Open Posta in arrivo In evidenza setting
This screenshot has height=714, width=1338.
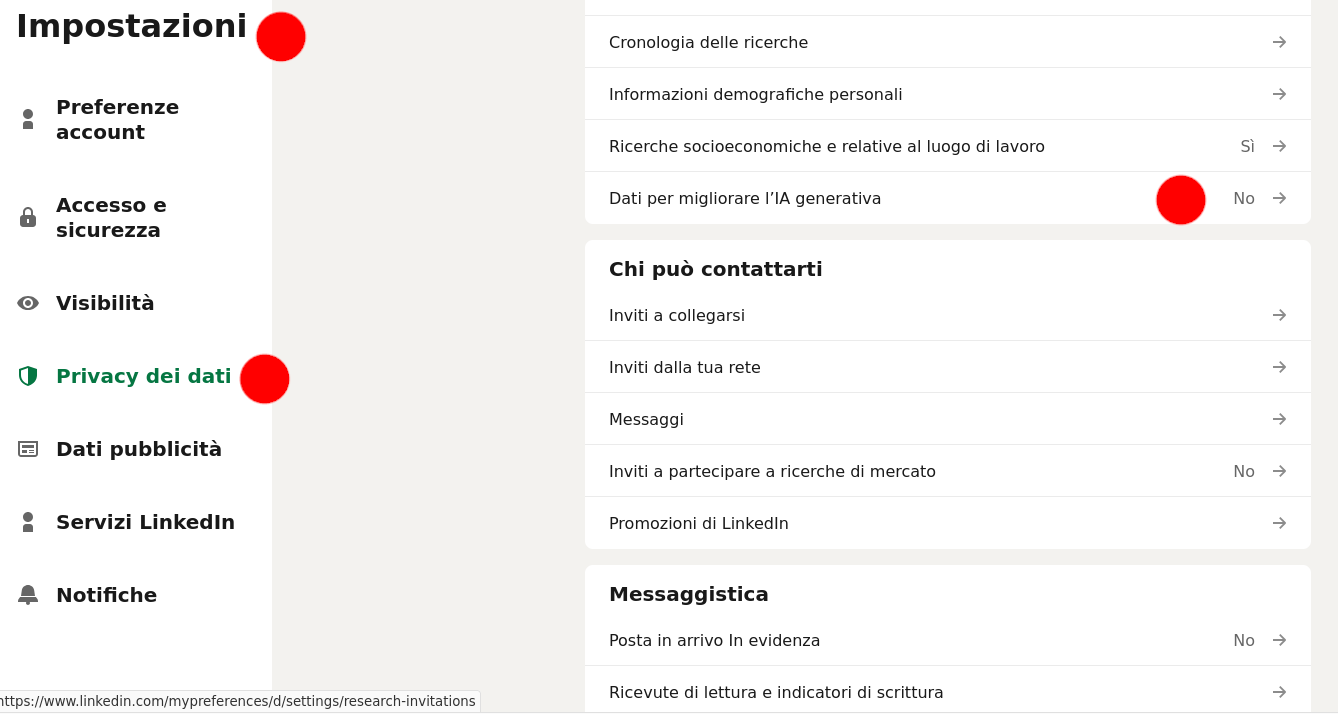[x=714, y=640]
